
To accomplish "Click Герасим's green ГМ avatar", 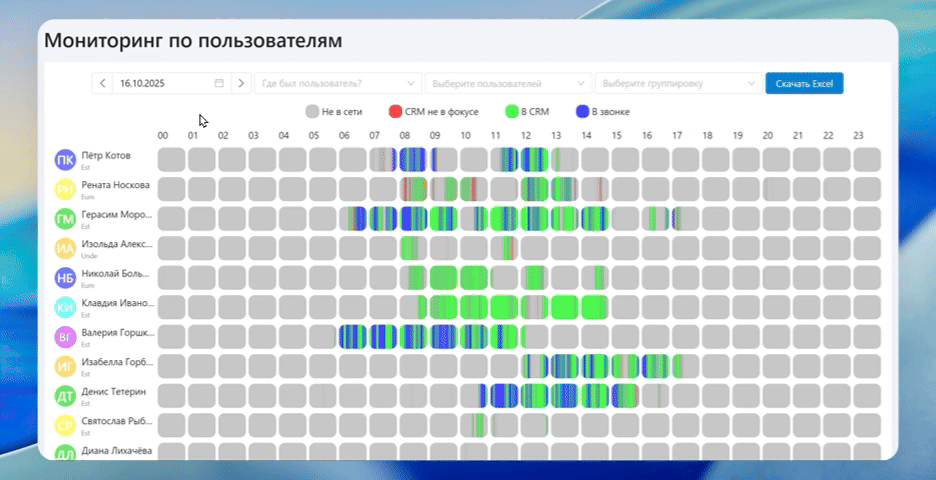I will (65, 219).
